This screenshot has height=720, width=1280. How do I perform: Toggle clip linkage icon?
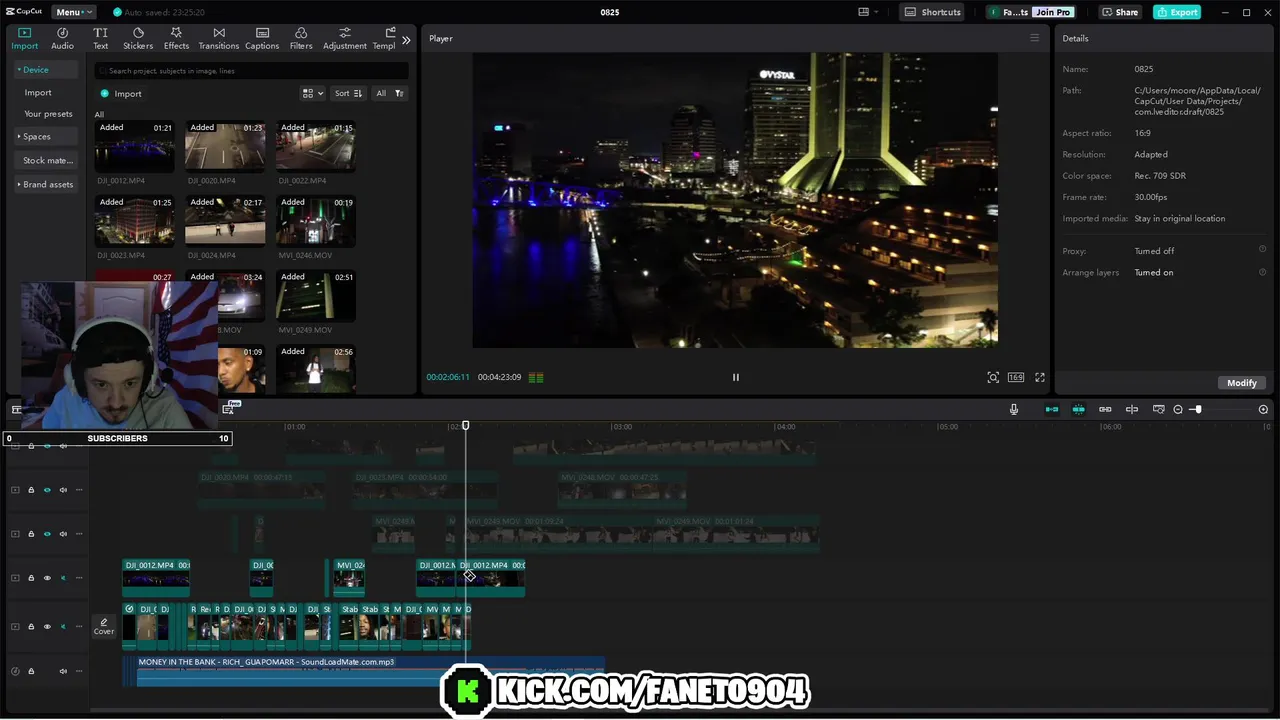click(x=1105, y=409)
